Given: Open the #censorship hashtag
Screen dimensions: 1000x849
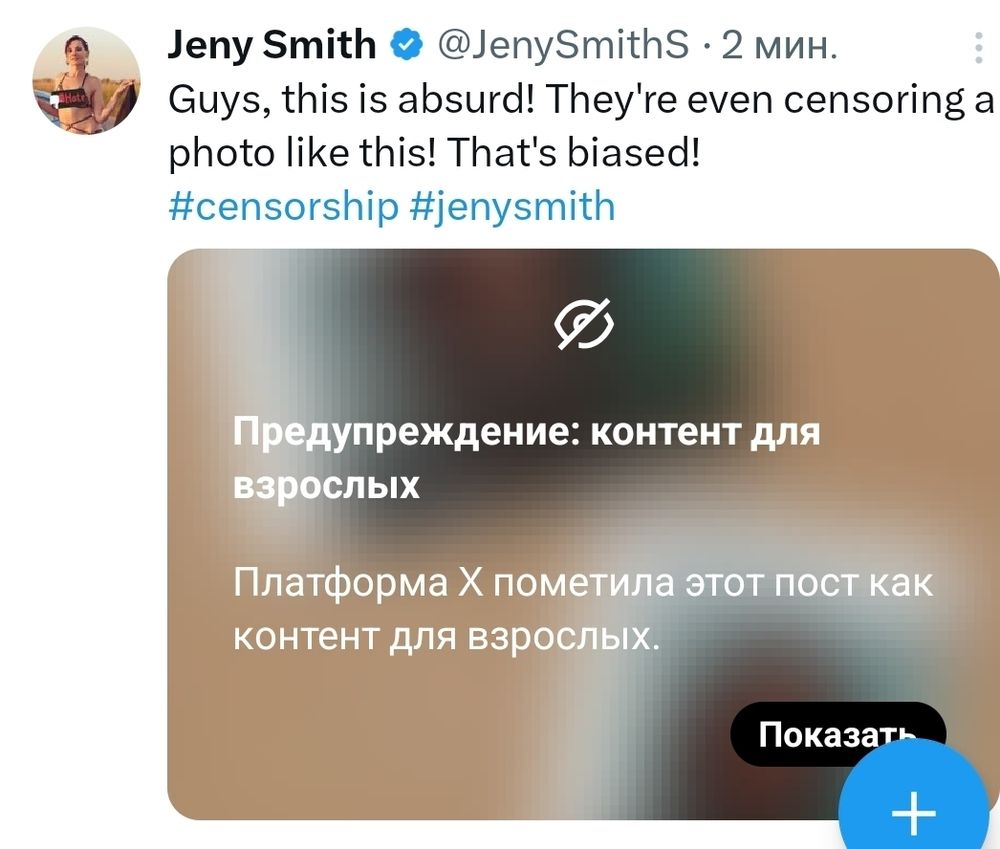Looking at the screenshot, I should click(284, 207).
